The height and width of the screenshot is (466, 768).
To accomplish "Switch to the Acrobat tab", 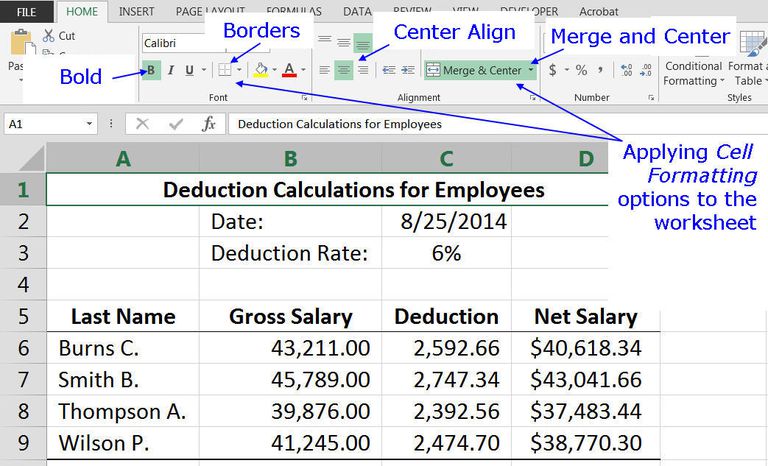I will (x=599, y=12).
